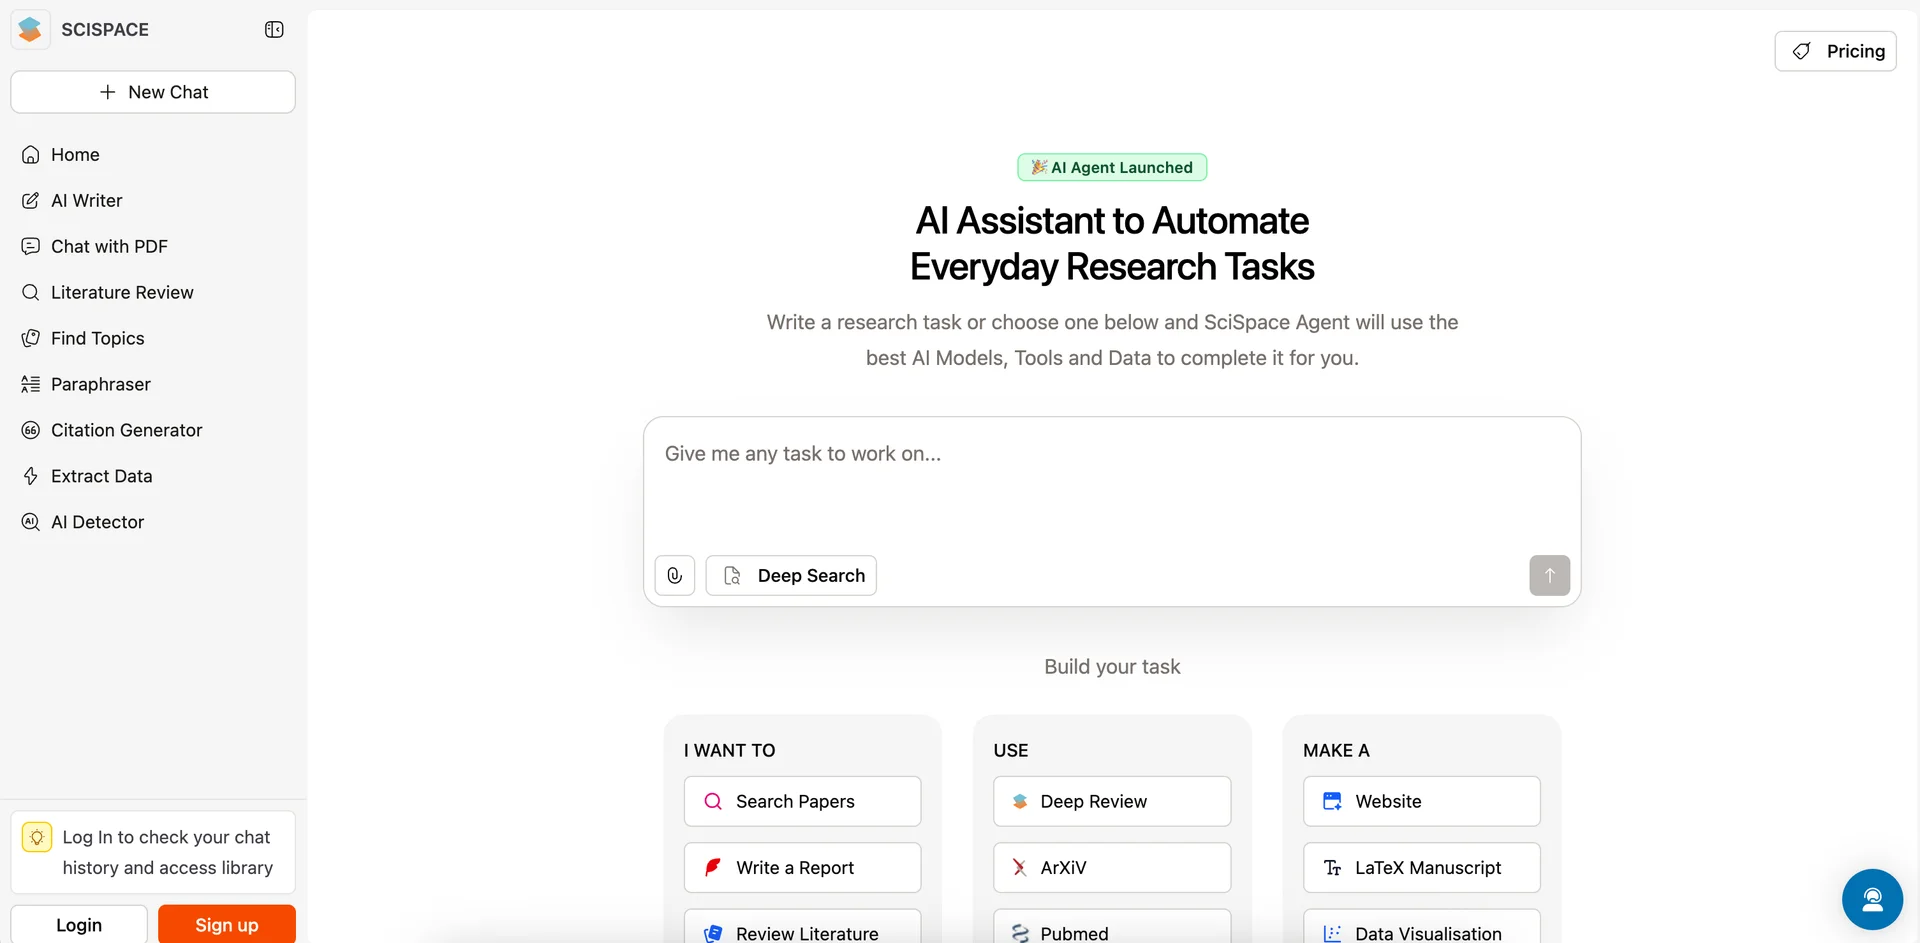
Task: Select Write a Report task
Action: (x=802, y=868)
